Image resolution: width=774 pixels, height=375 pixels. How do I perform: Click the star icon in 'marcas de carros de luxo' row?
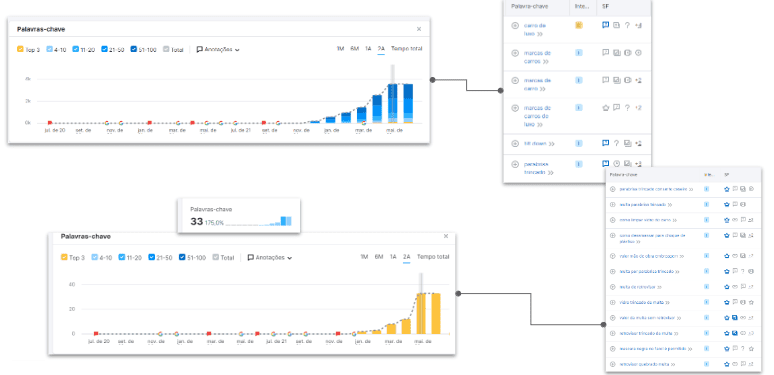[x=606, y=108]
